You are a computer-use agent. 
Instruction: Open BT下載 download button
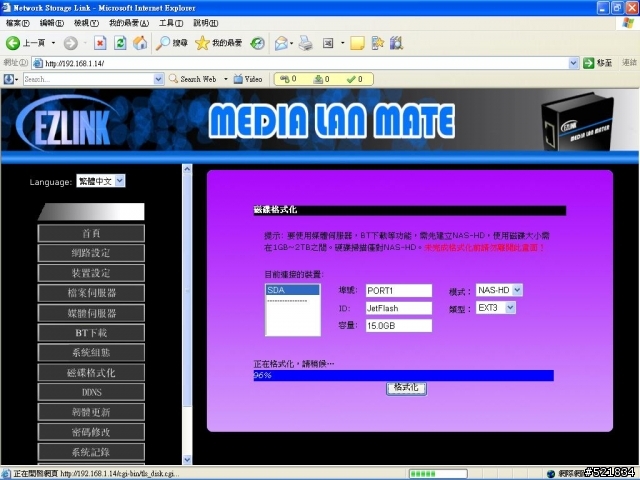91,333
